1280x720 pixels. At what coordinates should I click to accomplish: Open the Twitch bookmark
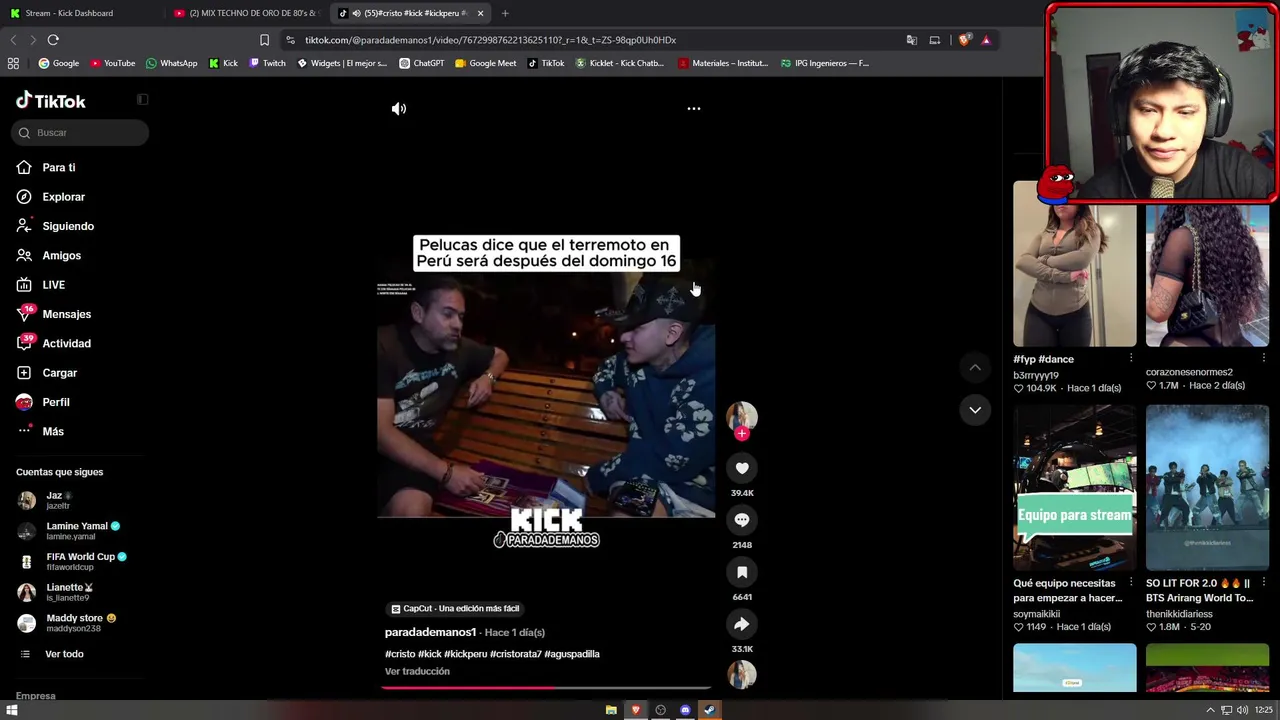click(x=267, y=63)
